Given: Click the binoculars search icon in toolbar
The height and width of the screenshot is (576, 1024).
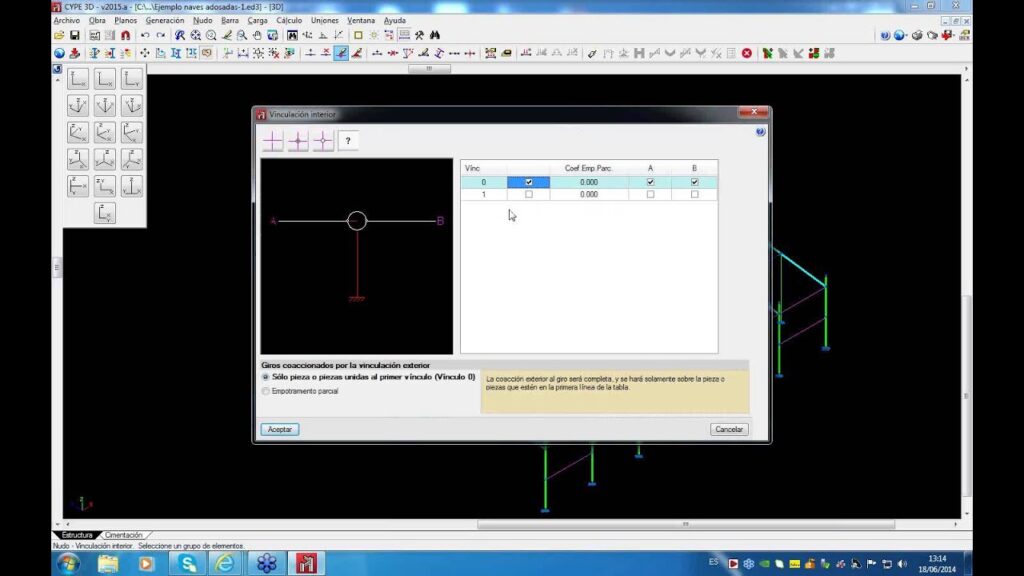Looking at the screenshot, I should (x=435, y=35).
